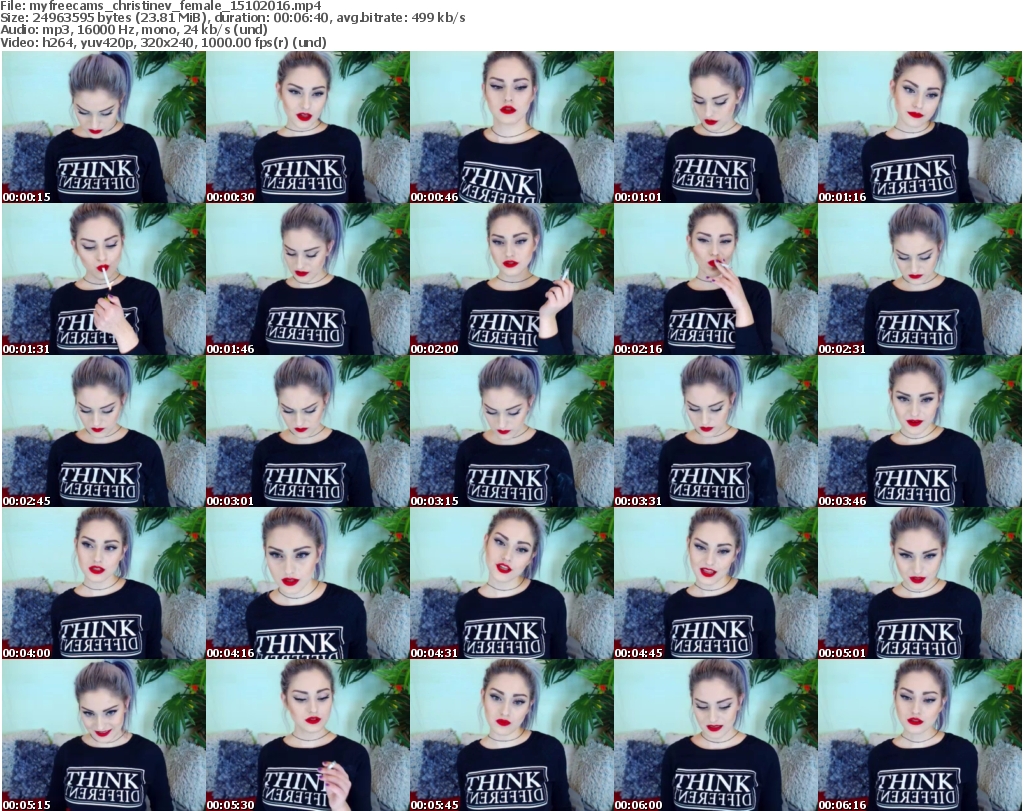
Task: Open the thumbnail timestamped 00:05:01
Action: (x=919, y=583)
